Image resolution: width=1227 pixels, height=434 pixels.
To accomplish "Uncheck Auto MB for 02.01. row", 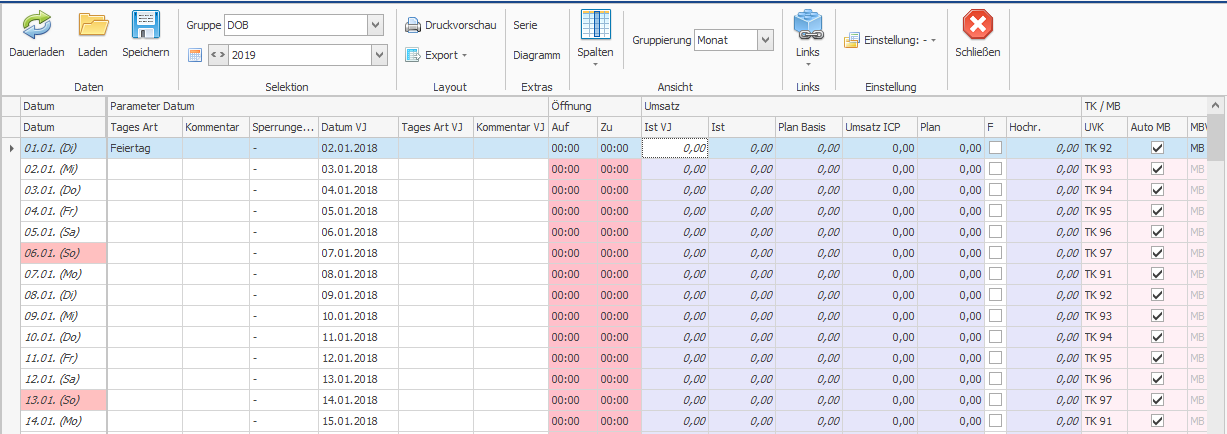I will [1157, 169].
